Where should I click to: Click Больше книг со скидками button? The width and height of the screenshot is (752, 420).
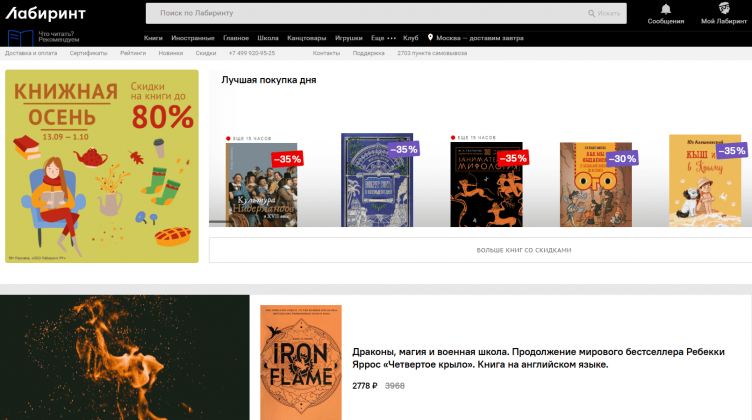[480, 249]
